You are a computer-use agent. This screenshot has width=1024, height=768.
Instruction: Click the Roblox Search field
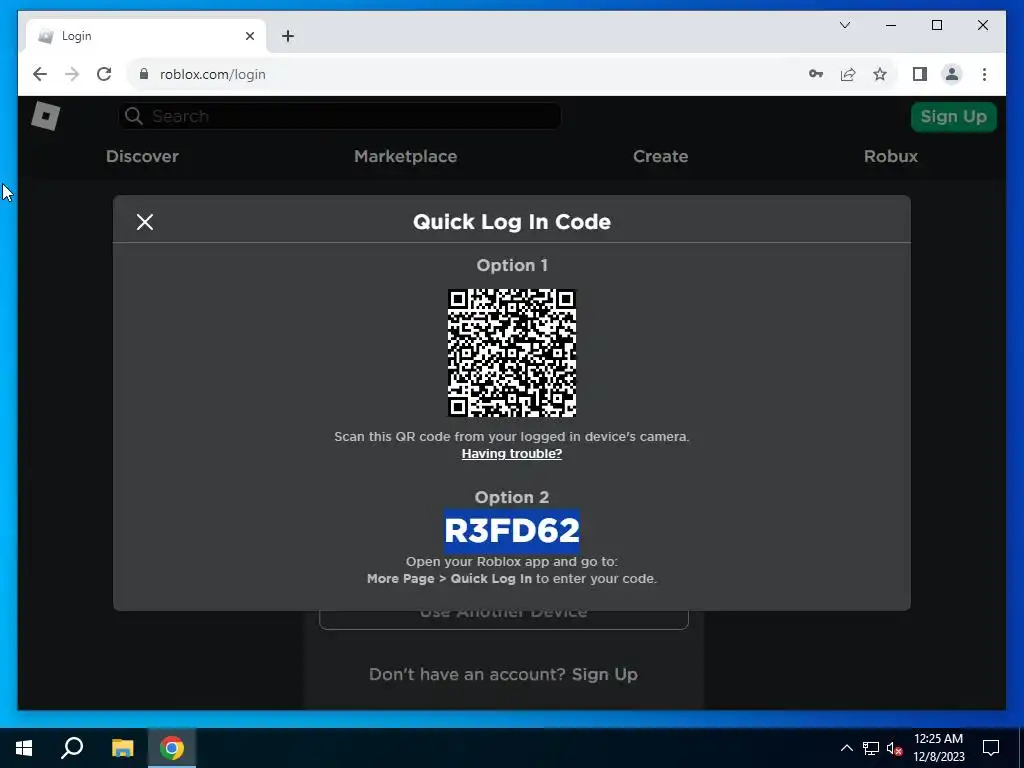click(x=340, y=116)
